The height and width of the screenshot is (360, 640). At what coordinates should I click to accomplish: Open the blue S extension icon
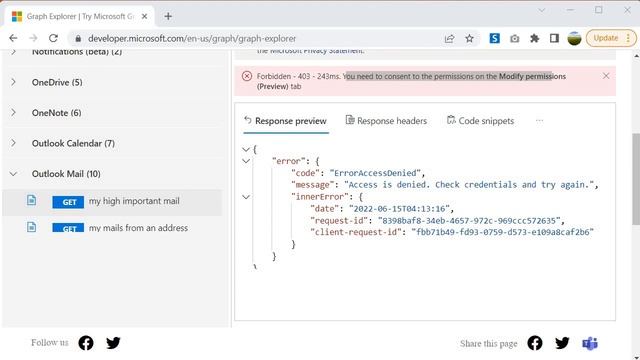494,38
